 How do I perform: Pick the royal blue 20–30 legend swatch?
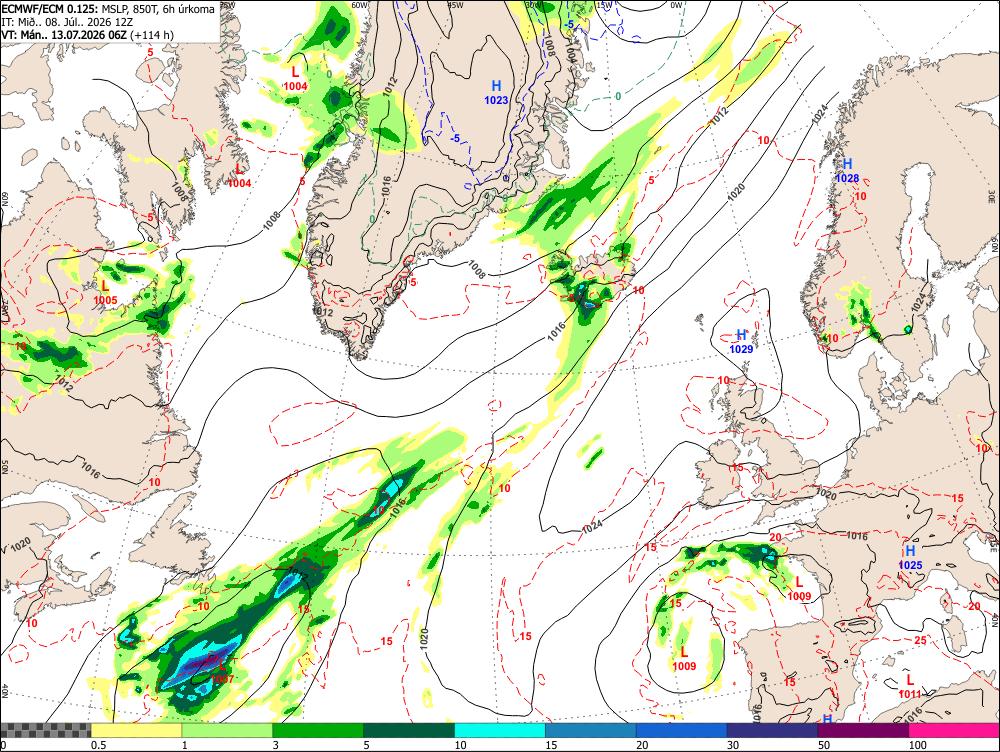point(682,730)
